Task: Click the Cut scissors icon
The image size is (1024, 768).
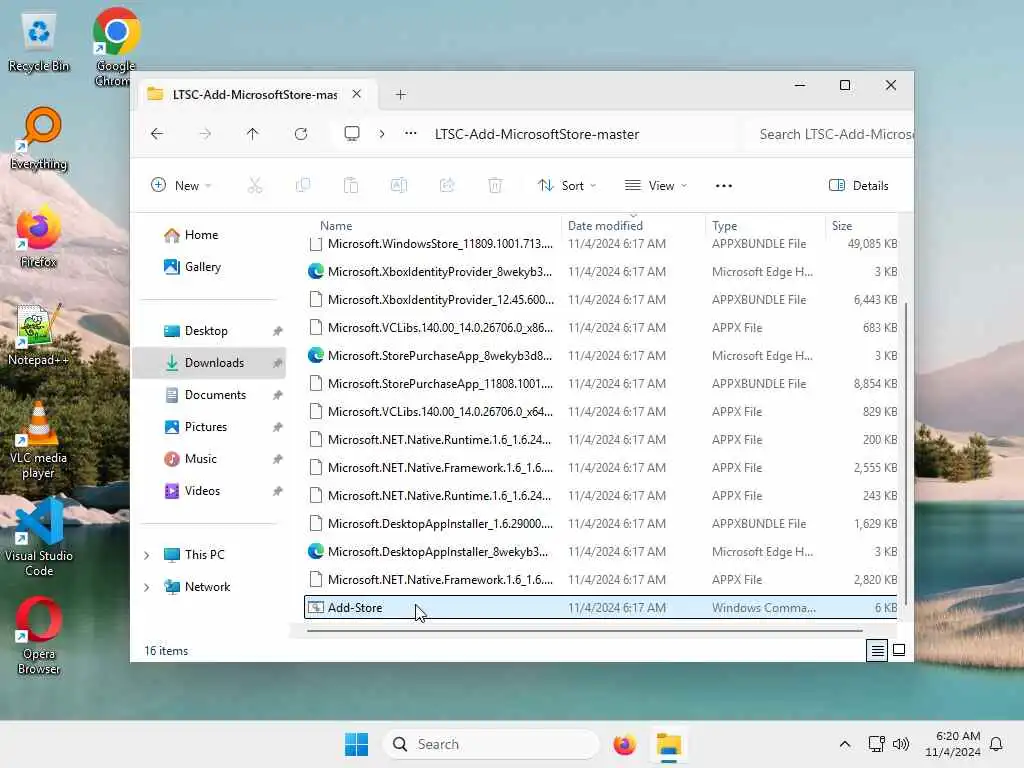Action: (x=255, y=185)
